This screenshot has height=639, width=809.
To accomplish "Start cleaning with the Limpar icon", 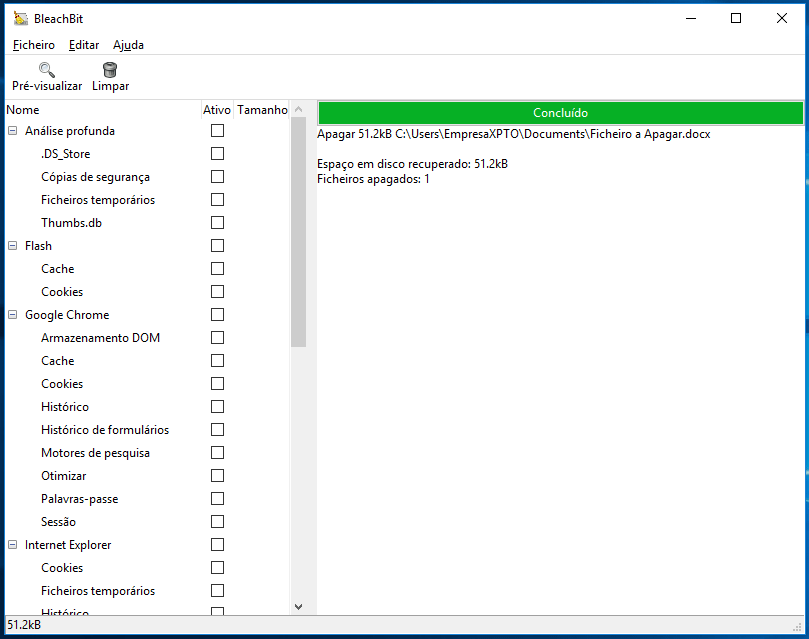I will click(110, 70).
